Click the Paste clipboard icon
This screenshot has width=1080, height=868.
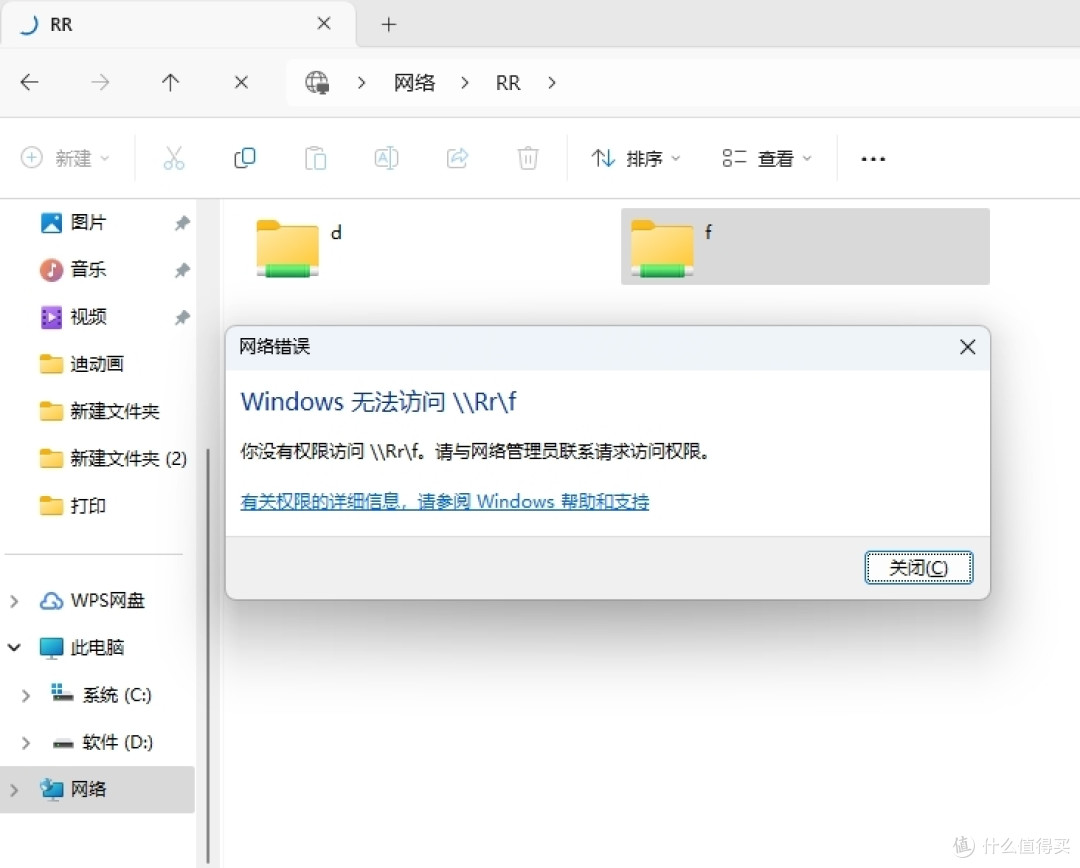click(x=315, y=158)
